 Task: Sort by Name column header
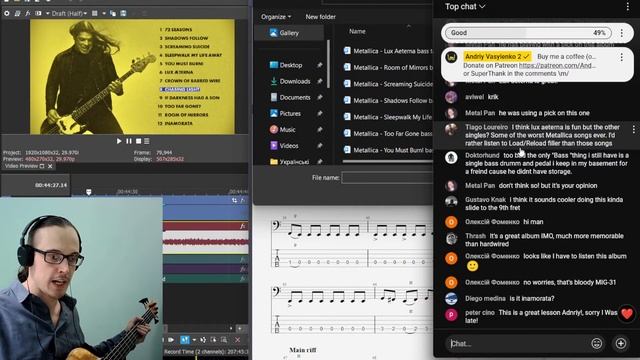point(357,31)
